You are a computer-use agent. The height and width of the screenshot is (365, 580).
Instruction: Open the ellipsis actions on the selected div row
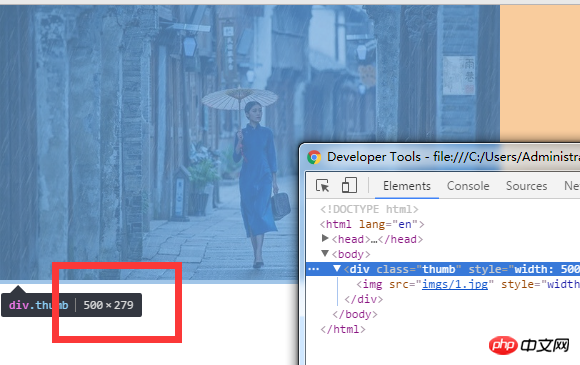(x=314, y=269)
